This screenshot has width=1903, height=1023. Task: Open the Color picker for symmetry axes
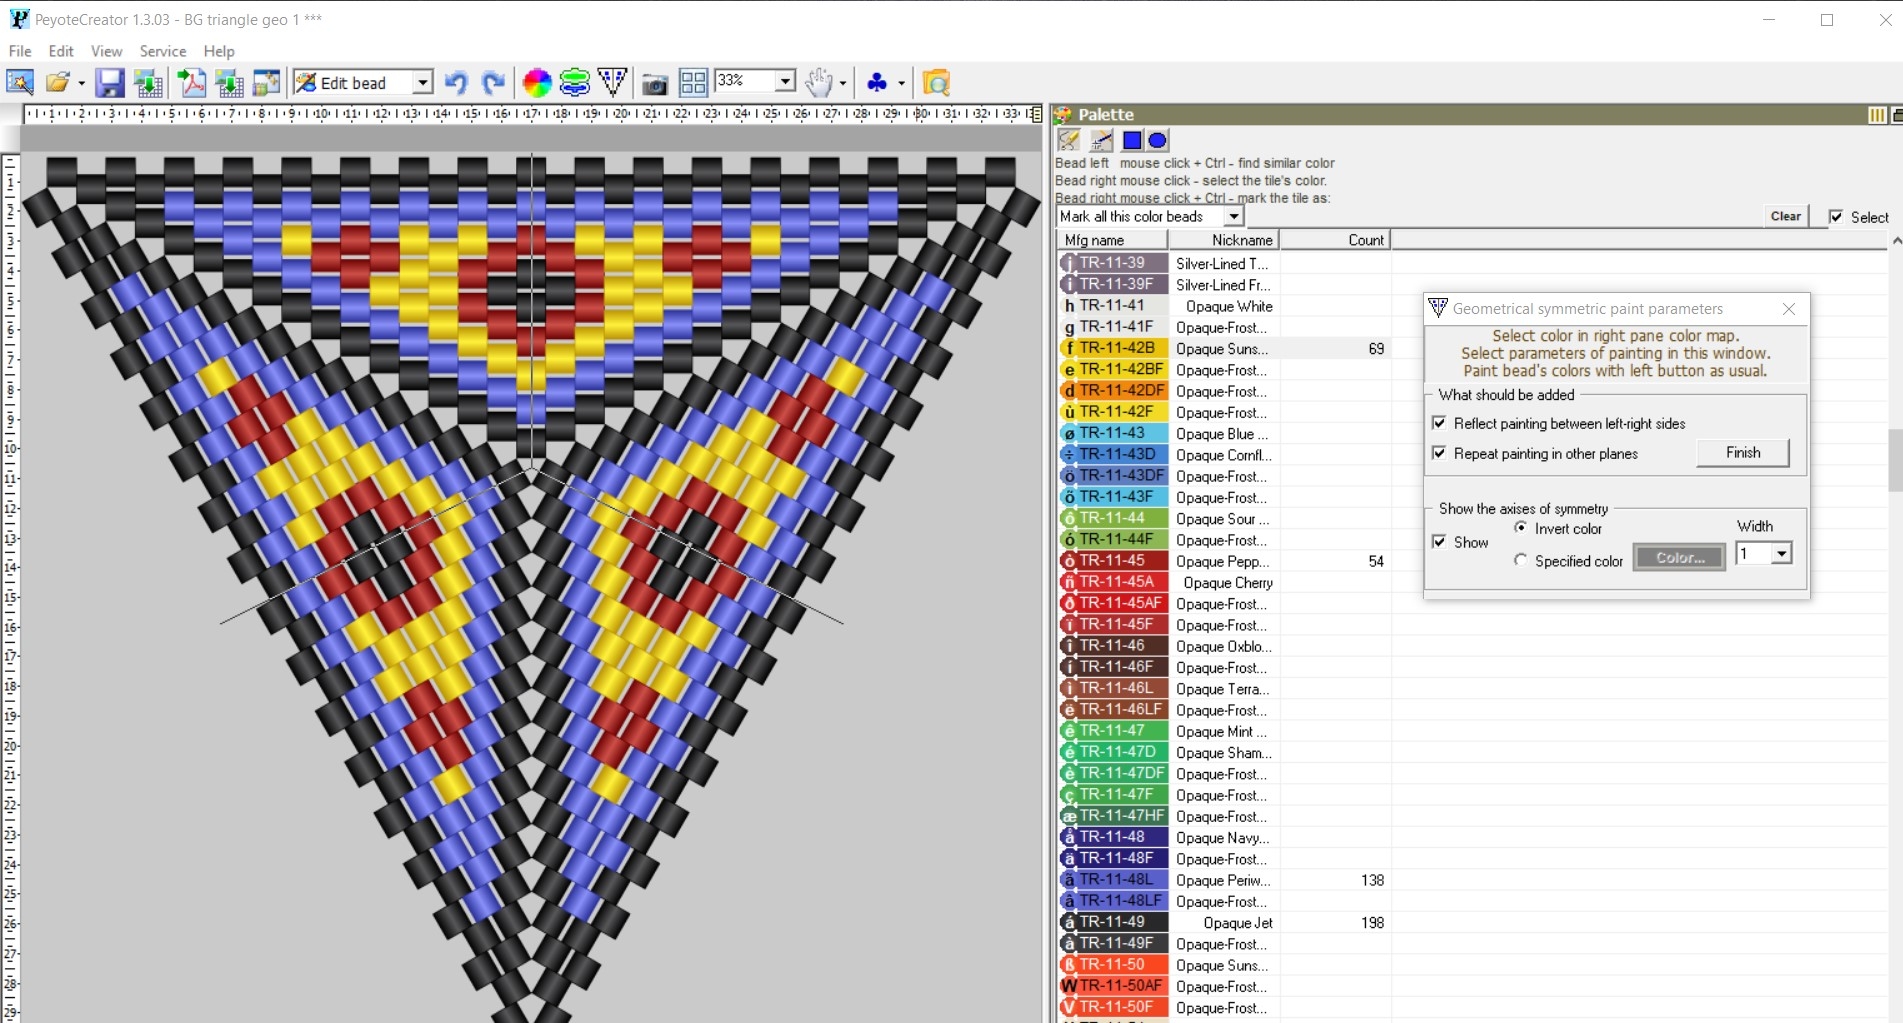tap(1678, 557)
